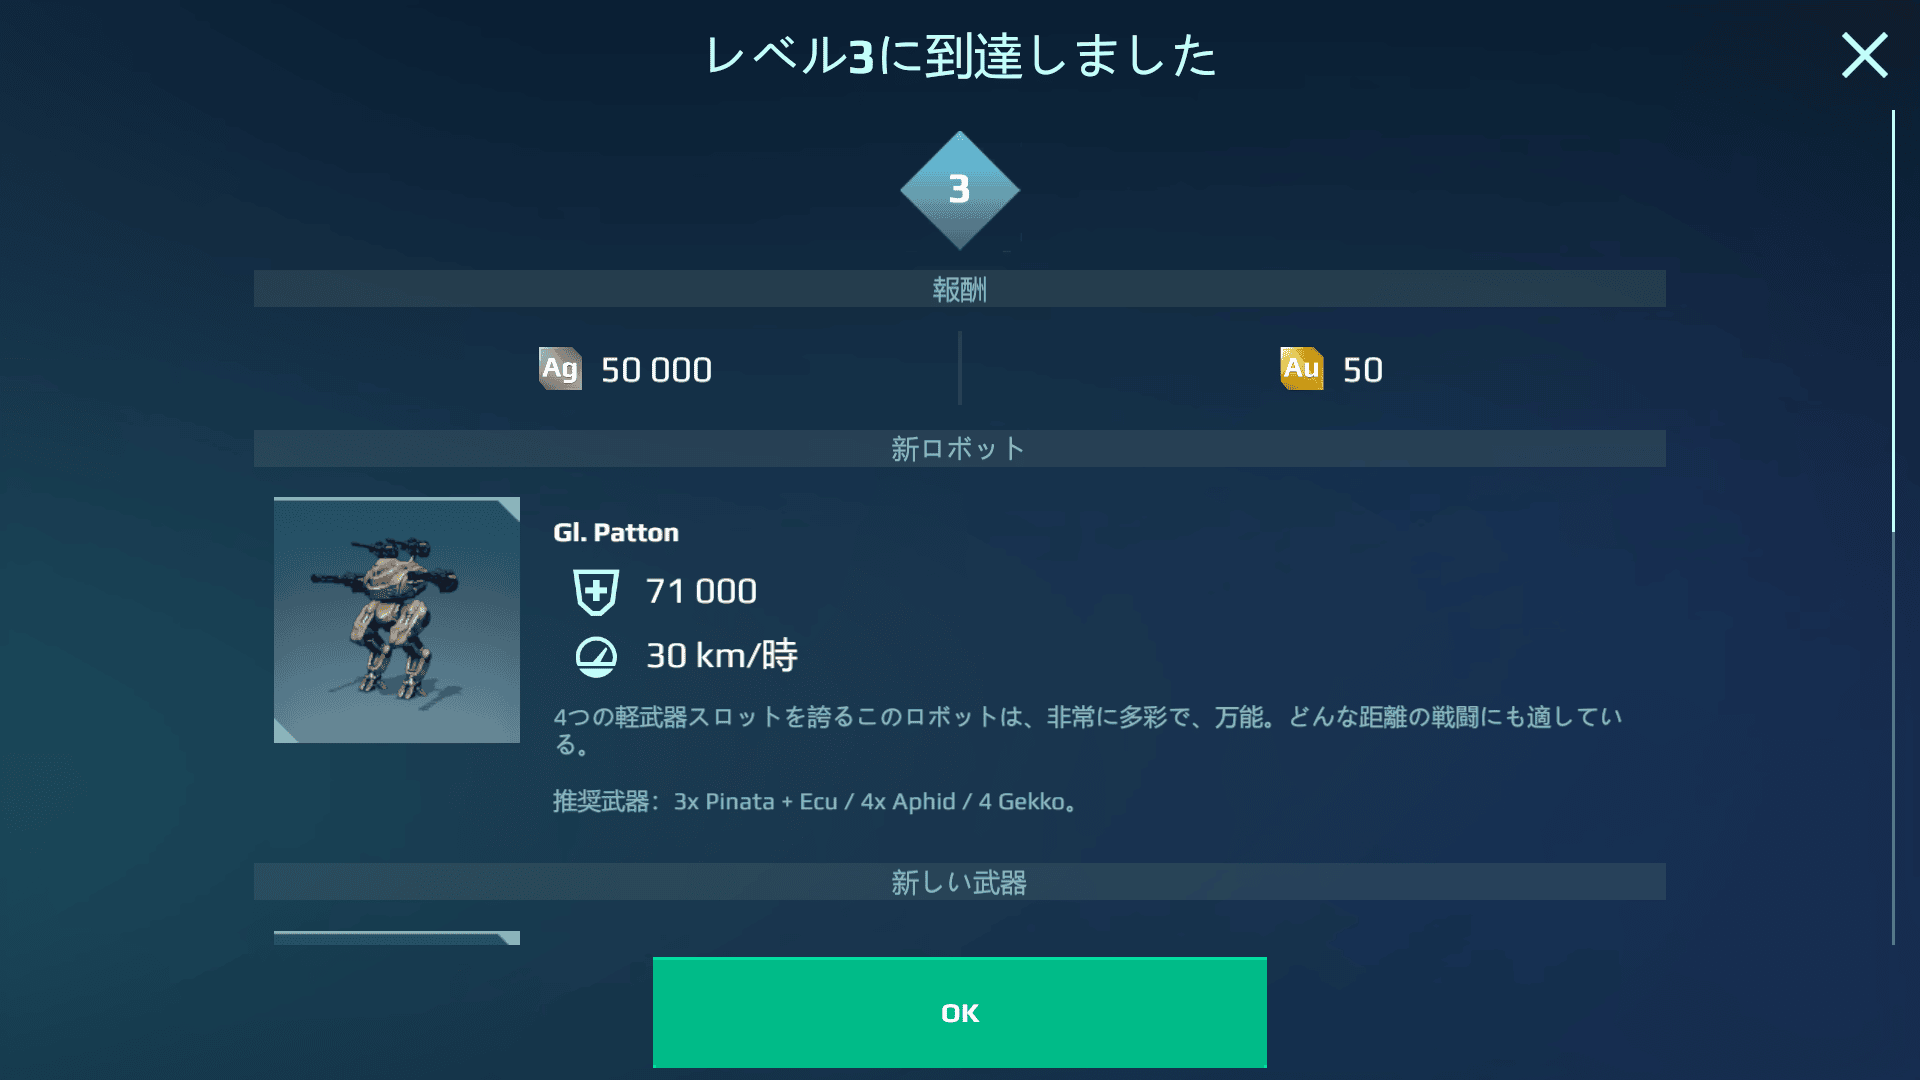The image size is (1920, 1080).
Task: Click the Gl. Patton robot name
Action: coord(616,532)
